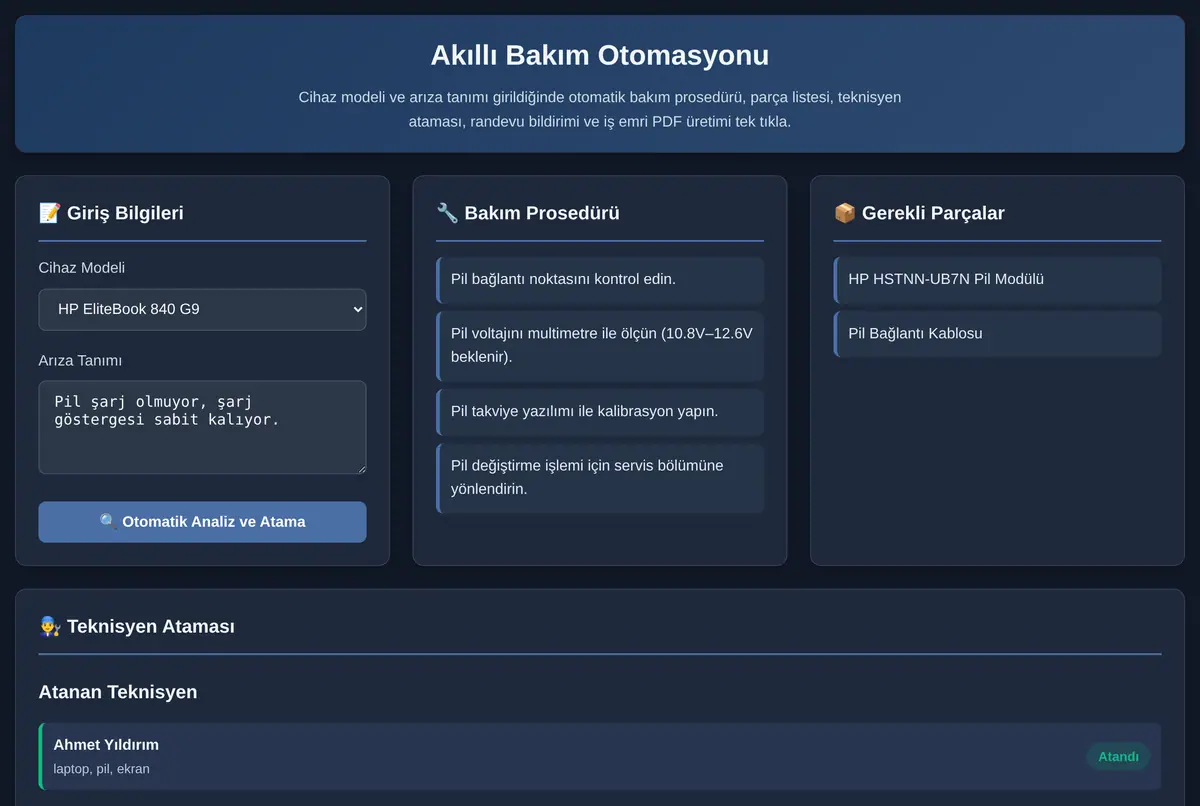Screen dimensions: 1200x806
Task: Click the technician icon beside Teknisyen Ataması
Action: point(49,627)
